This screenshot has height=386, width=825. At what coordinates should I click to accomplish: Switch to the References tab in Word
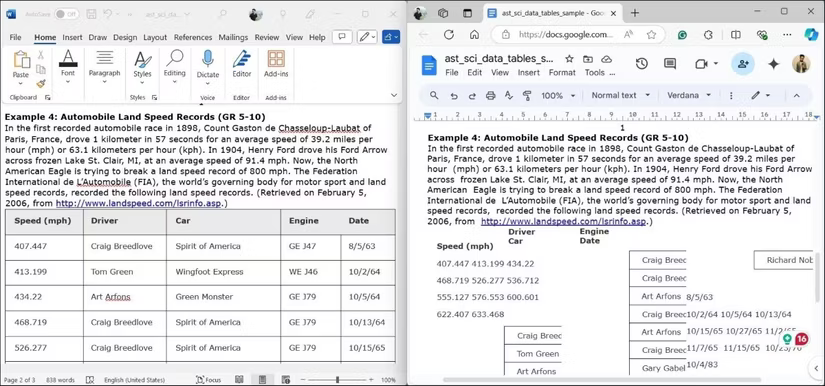coord(193,37)
